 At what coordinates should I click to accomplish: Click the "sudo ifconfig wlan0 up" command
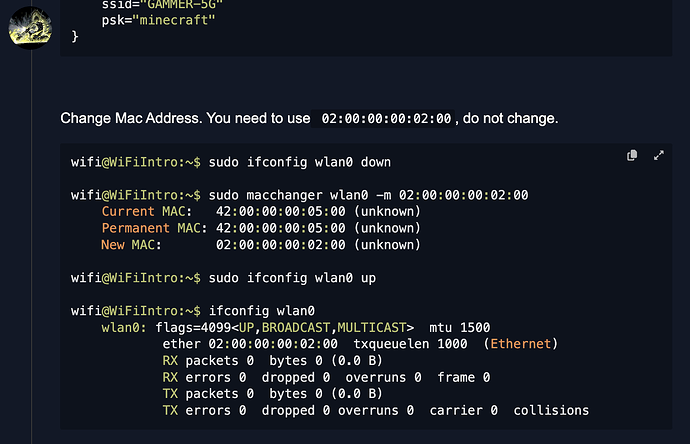285,277
